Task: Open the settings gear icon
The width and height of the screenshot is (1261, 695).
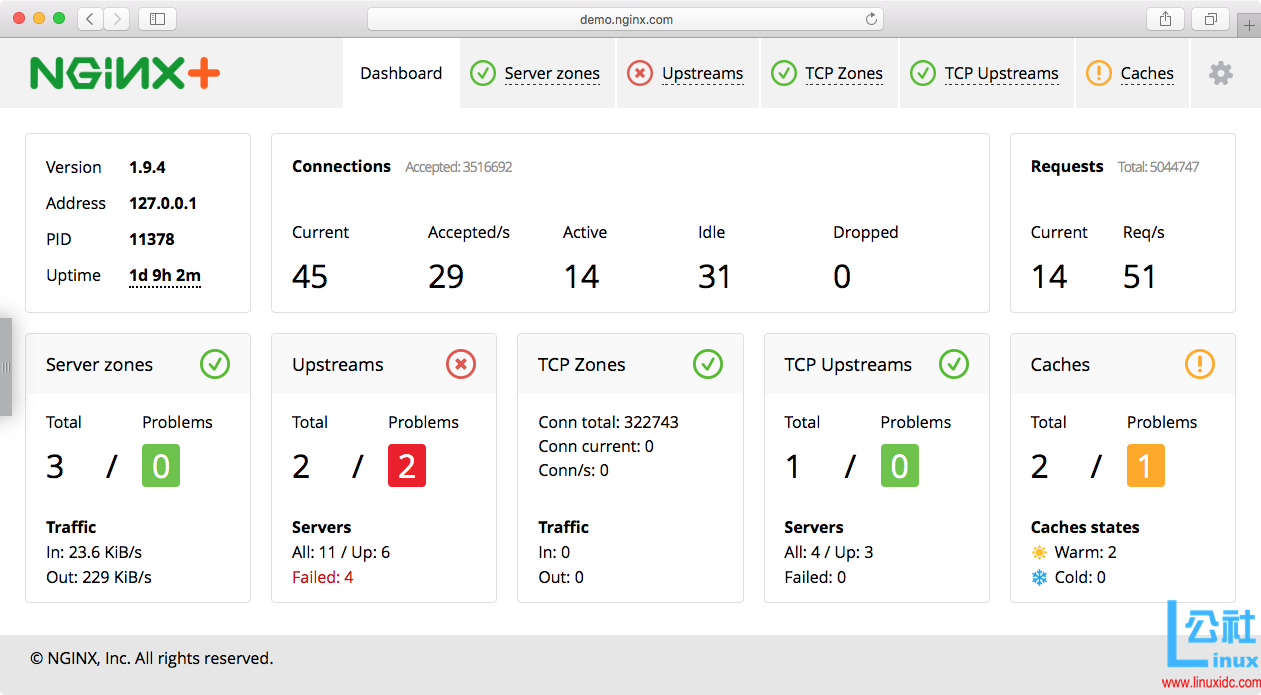Action: [x=1220, y=72]
